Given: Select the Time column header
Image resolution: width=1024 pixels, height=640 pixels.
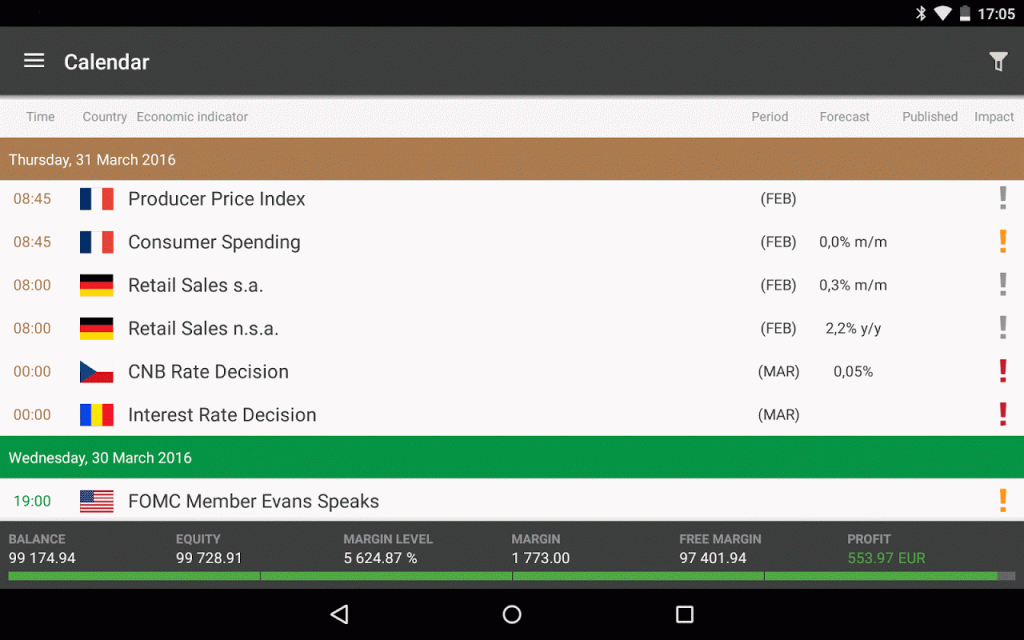Looking at the screenshot, I should pyautogui.click(x=40, y=116).
